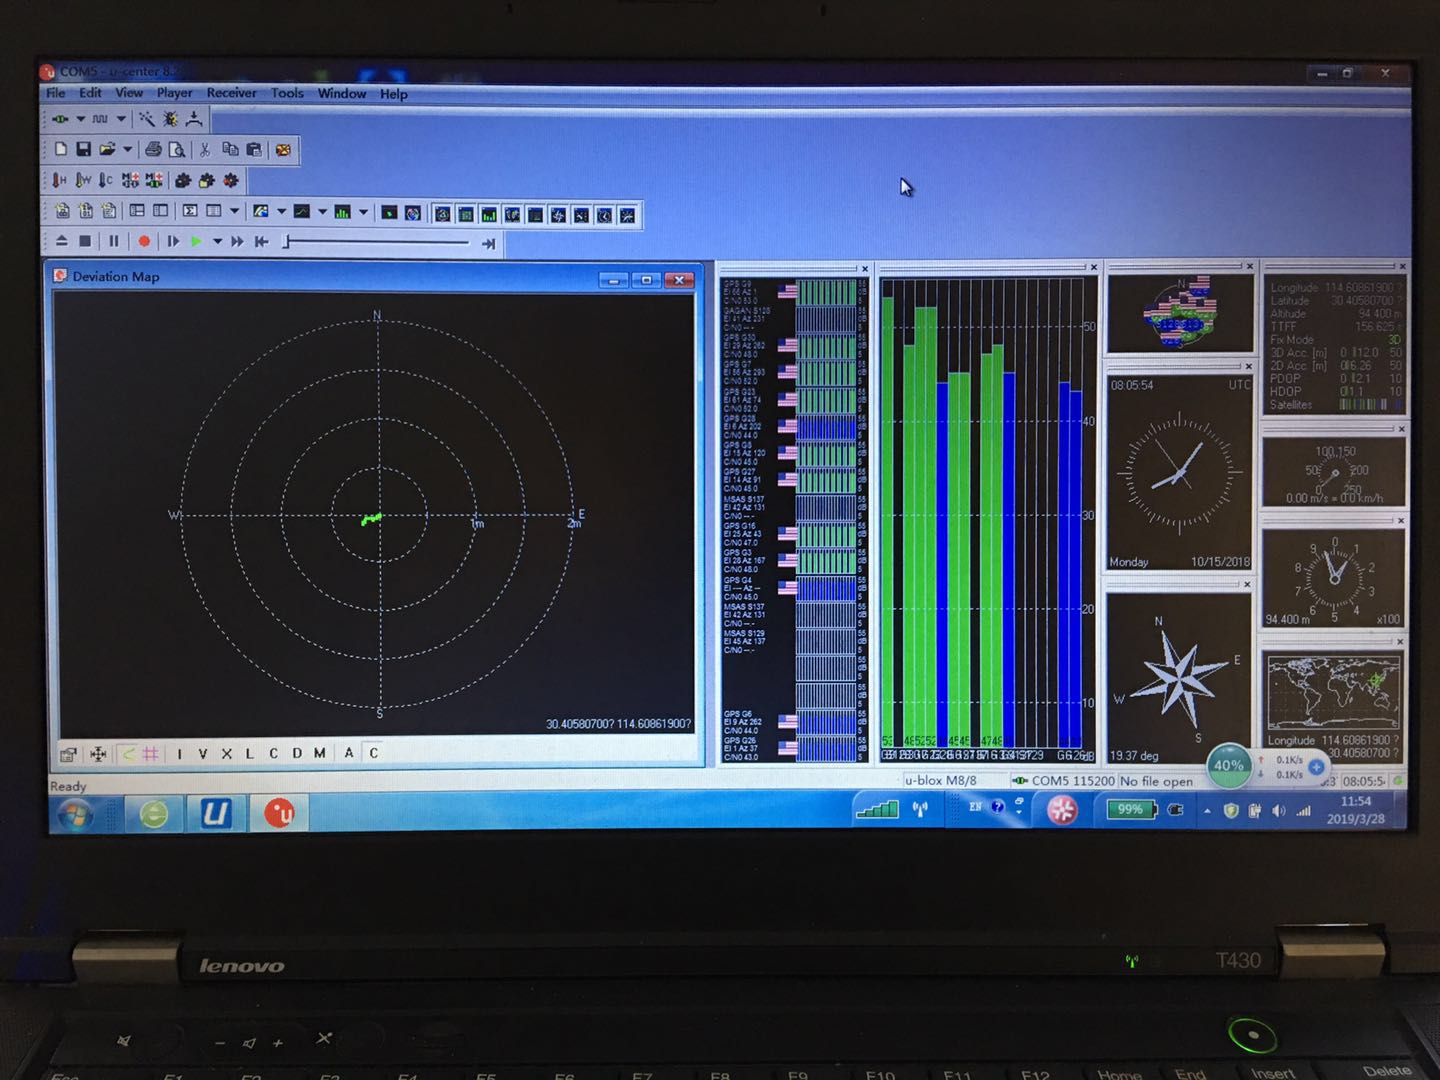Open the histogram view icon
Image resolution: width=1440 pixels, height=1080 pixels.
pos(343,212)
